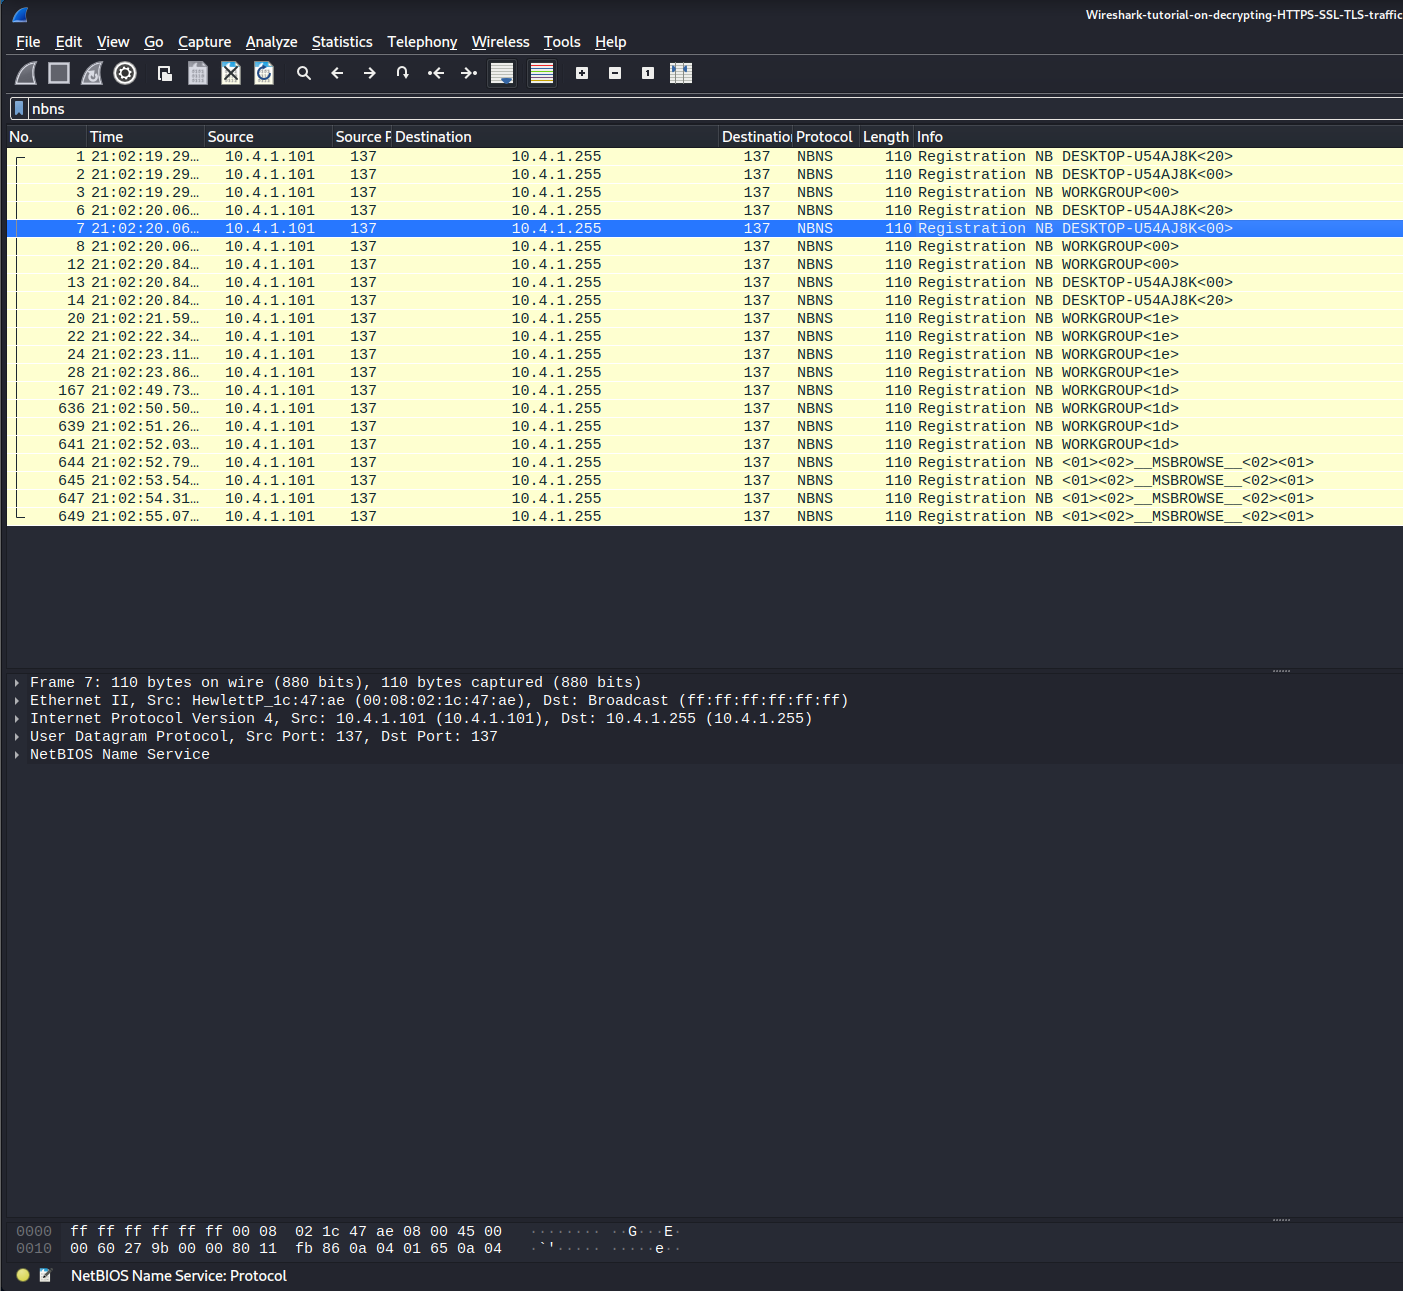Click the Find packet magnifier icon
The height and width of the screenshot is (1291, 1403).
click(304, 73)
